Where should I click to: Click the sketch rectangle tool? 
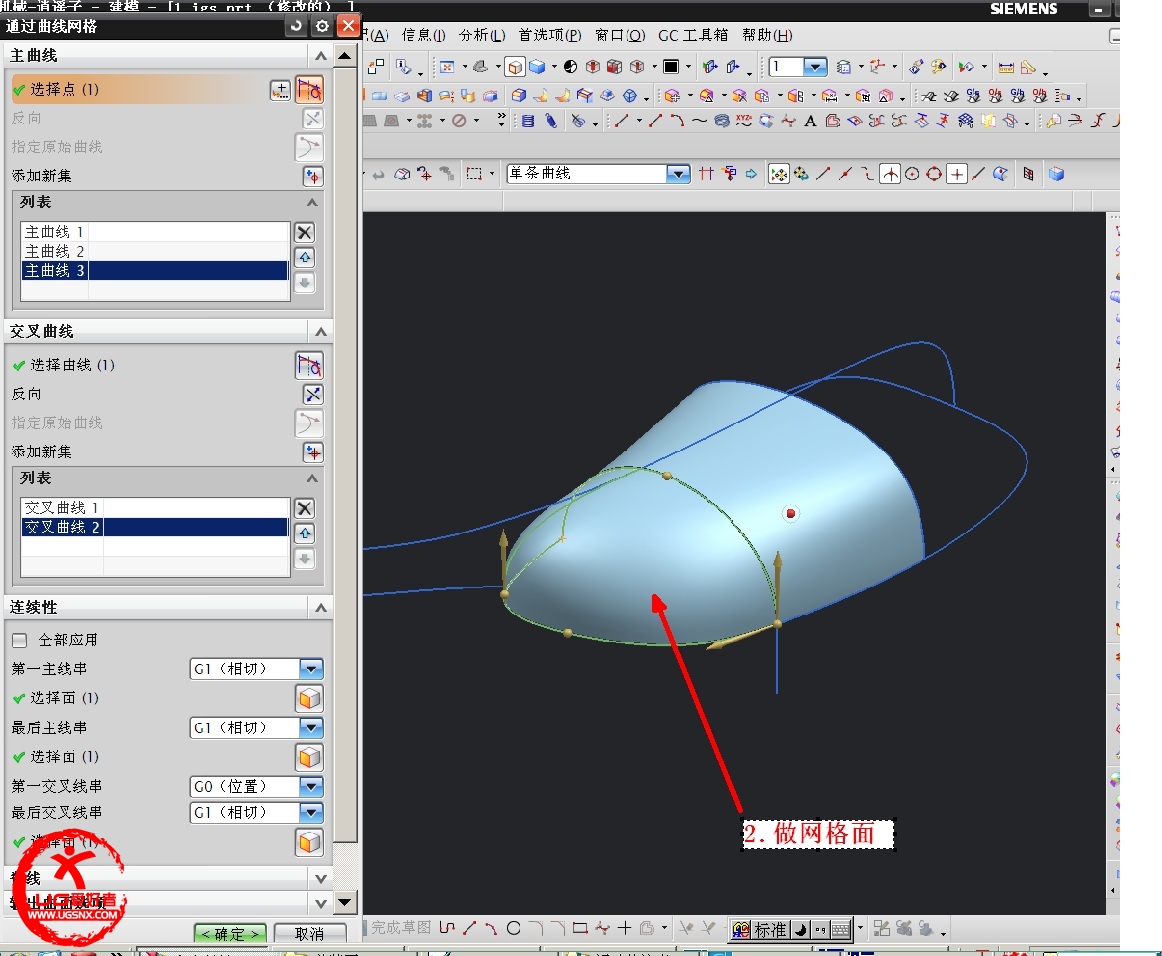coord(580,928)
